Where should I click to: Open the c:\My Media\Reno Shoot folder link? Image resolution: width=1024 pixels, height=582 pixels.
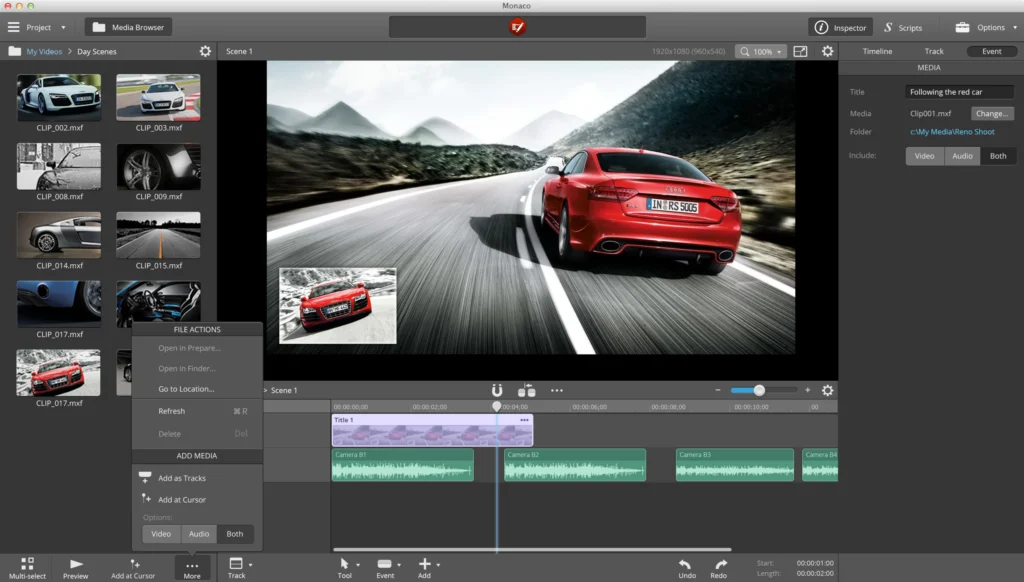952,131
